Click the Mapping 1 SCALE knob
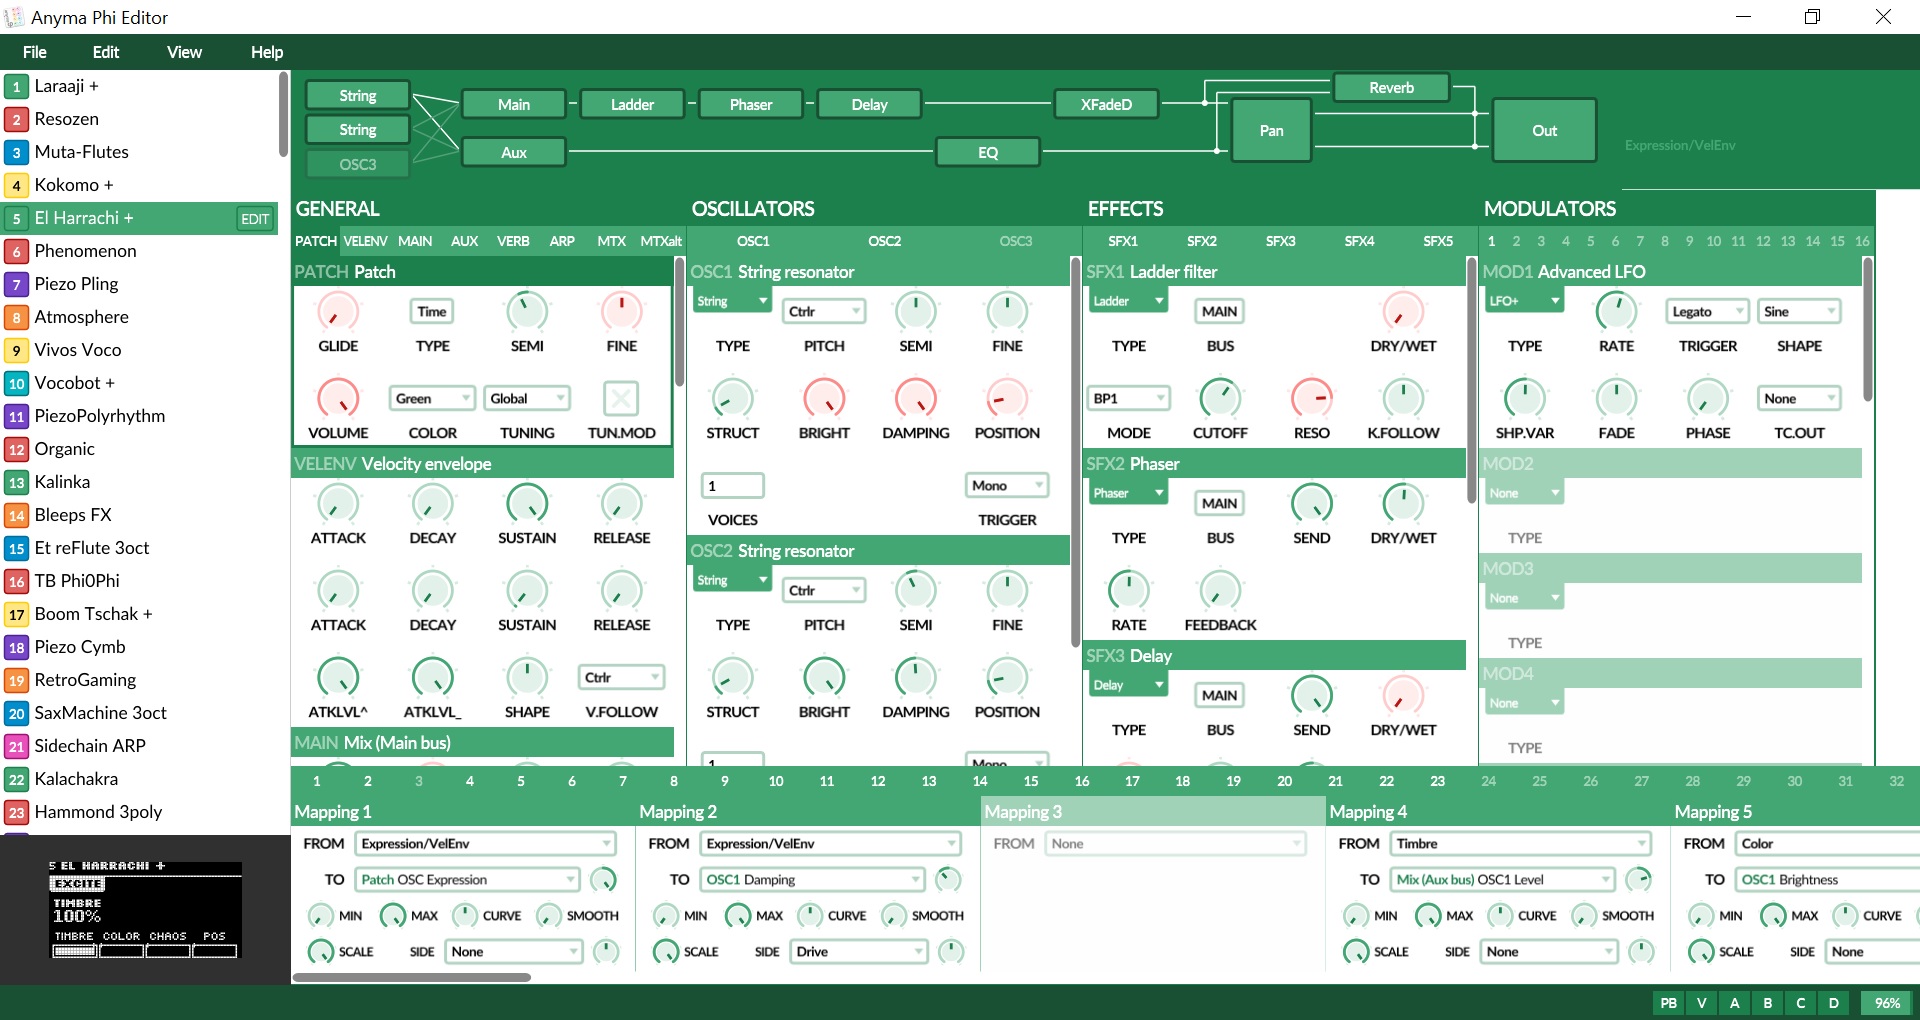The width and height of the screenshot is (1920, 1020). tap(321, 951)
